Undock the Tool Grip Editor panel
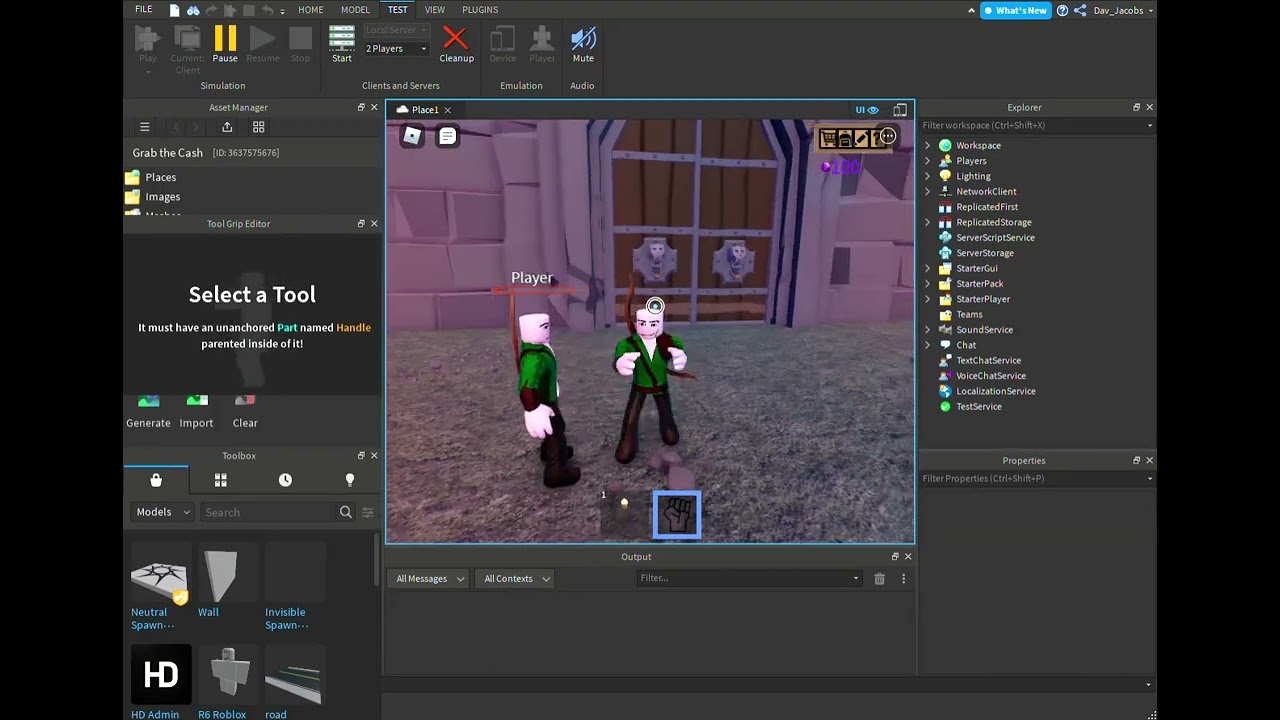 coord(361,223)
